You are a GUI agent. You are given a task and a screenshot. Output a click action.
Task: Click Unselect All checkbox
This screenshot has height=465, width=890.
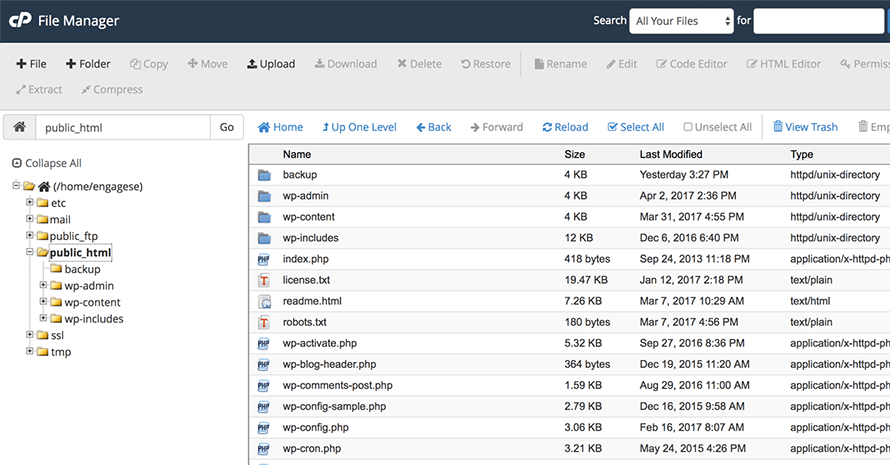click(x=717, y=127)
